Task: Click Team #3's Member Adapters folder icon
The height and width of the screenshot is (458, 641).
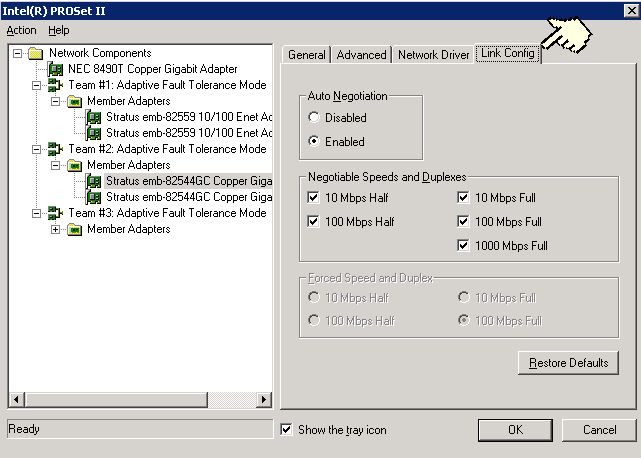Action: coord(74,229)
